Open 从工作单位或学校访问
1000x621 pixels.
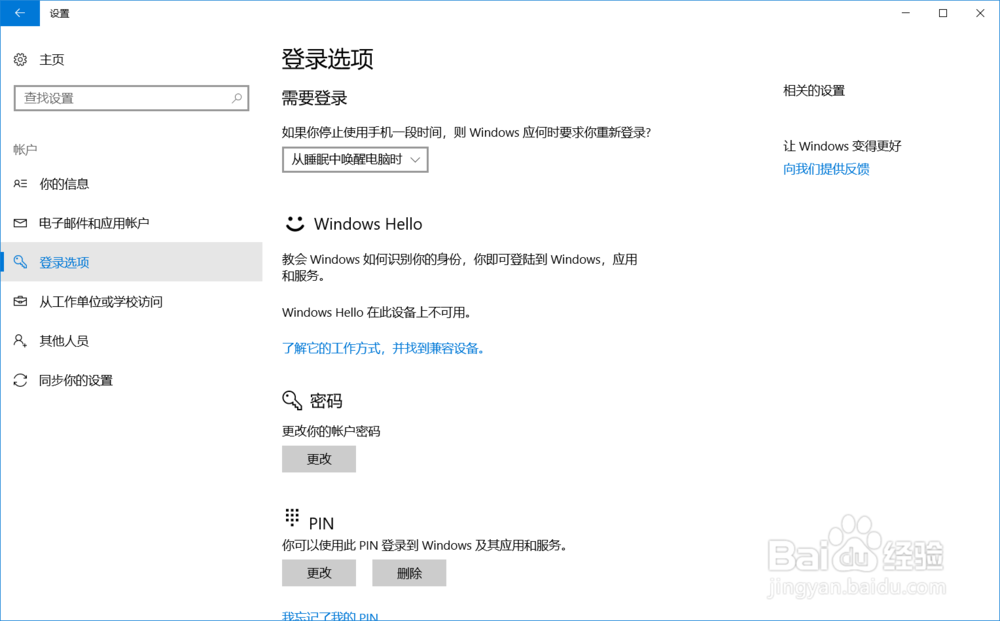pos(101,302)
